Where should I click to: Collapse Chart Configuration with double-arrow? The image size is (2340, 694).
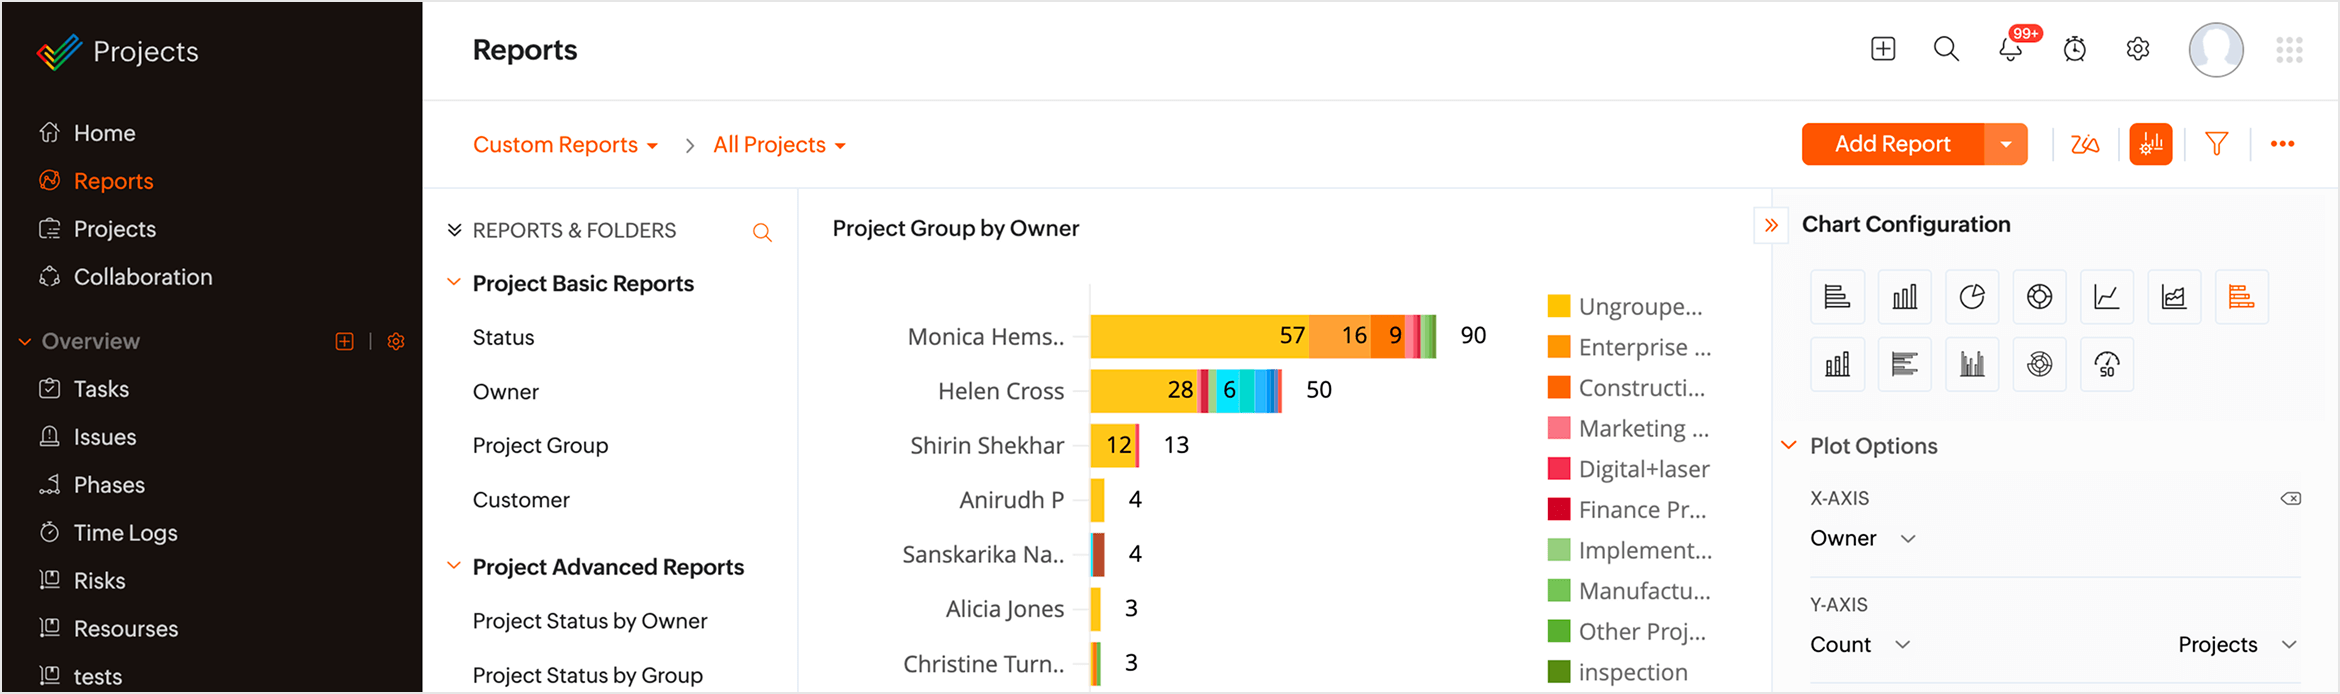pyautogui.click(x=1771, y=225)
